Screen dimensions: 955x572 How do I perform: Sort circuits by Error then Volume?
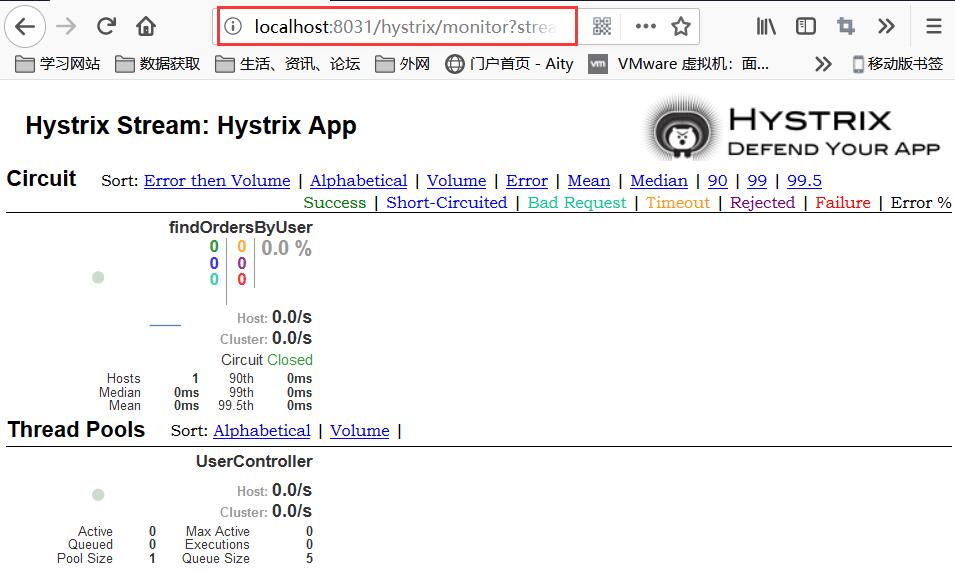click(217, 181)
